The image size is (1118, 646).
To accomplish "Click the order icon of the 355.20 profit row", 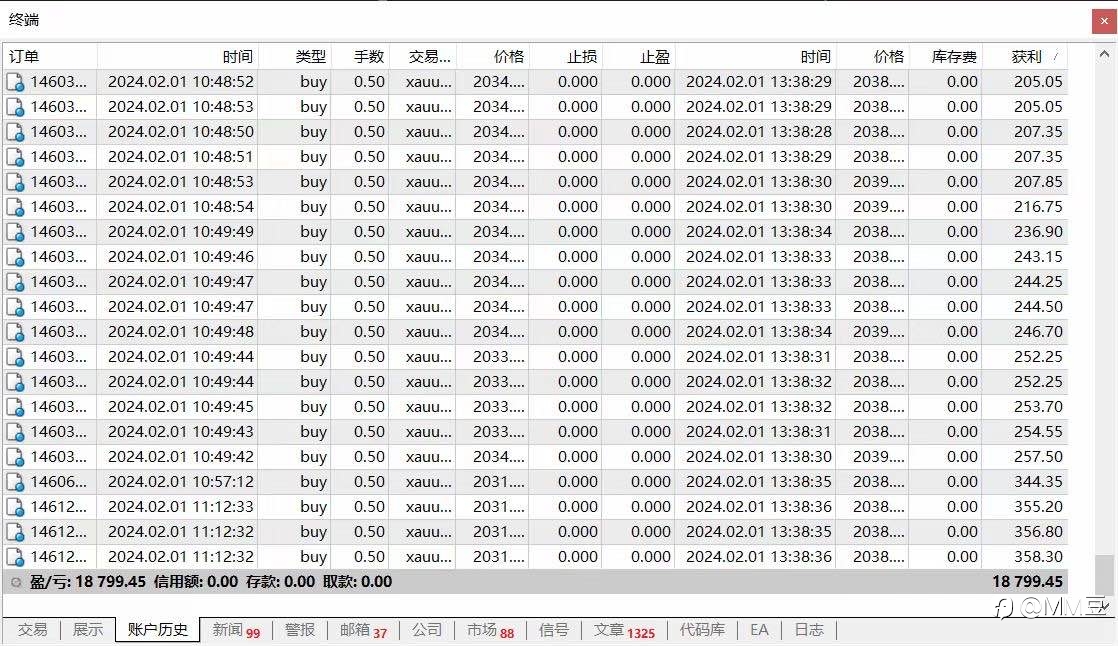I will tap(15, 507).
